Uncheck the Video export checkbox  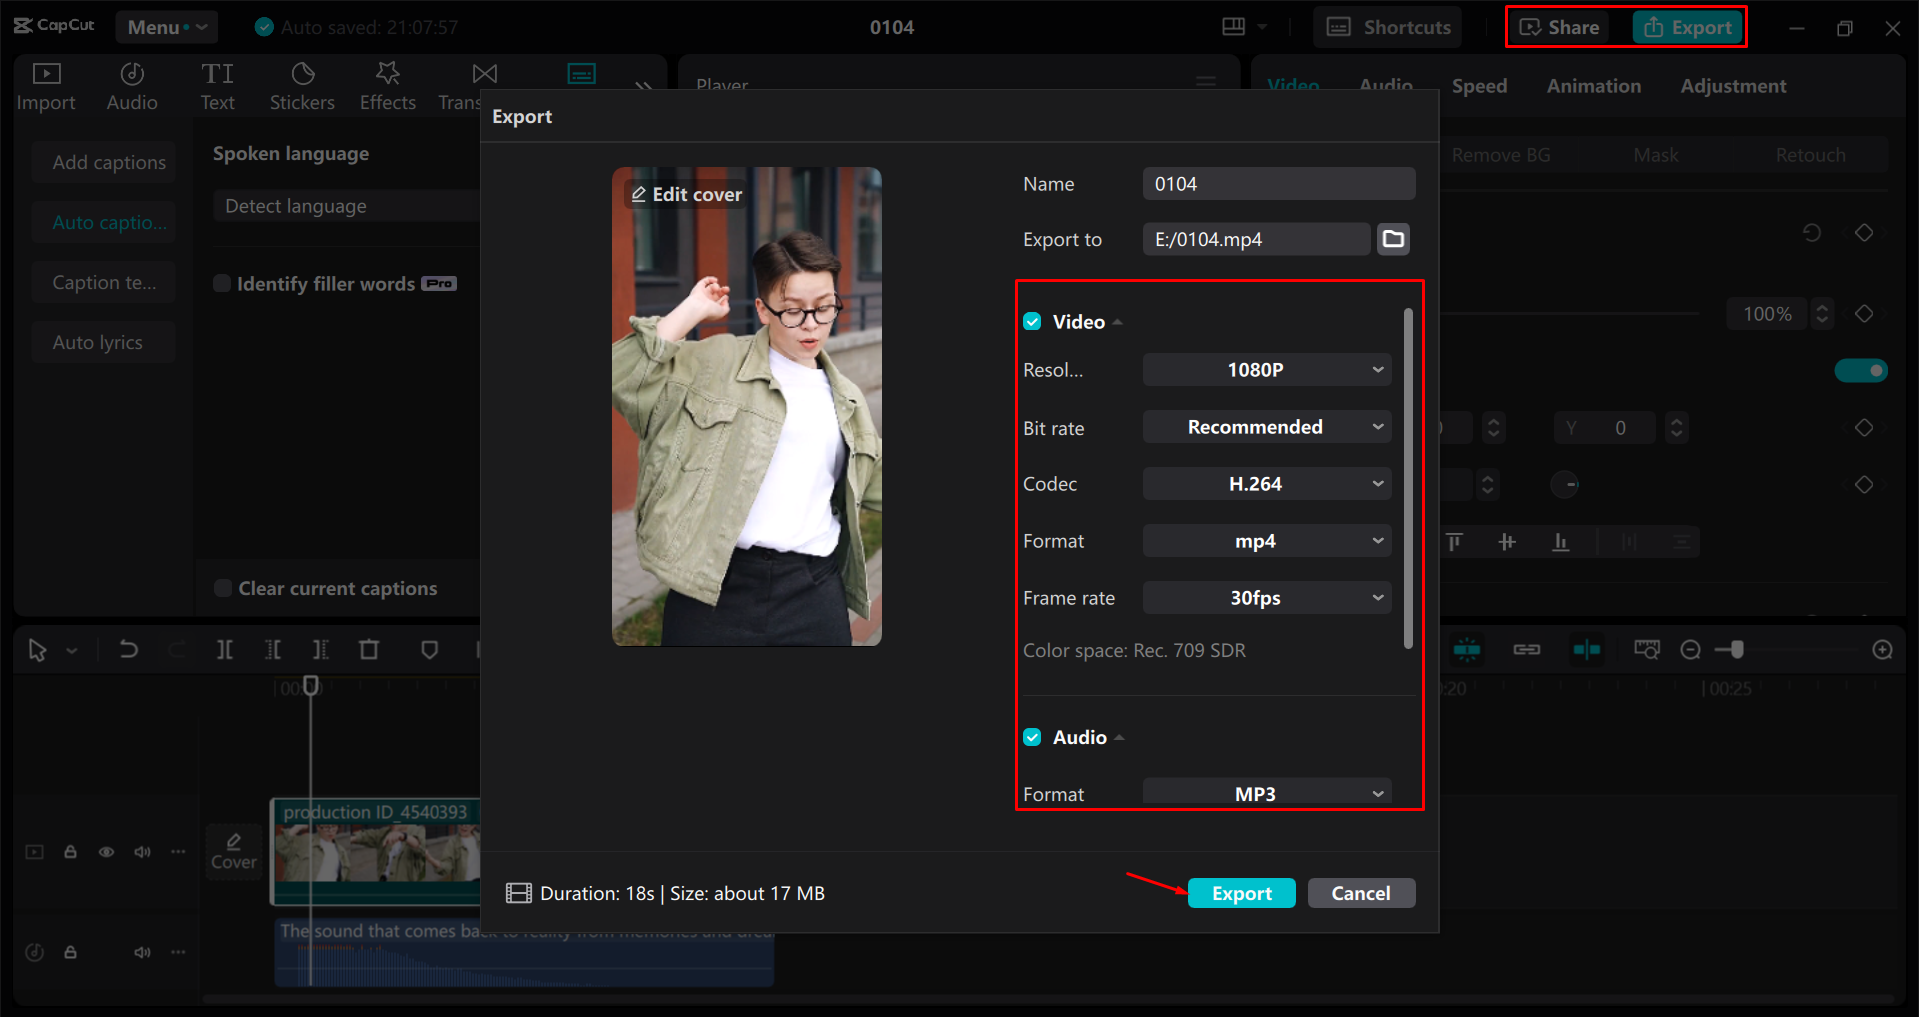pyautogui.click(x=1031, y=321)
